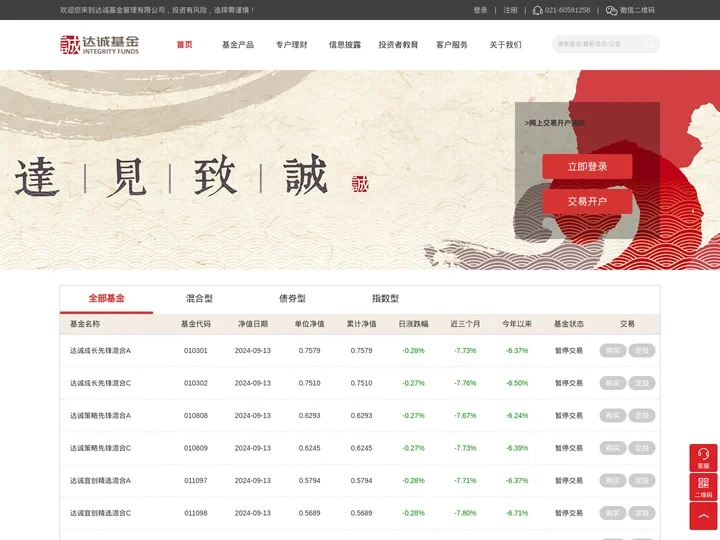Click the -7.80% three-month value
This screenshot has height=540, width=720.
click(465, 513)
